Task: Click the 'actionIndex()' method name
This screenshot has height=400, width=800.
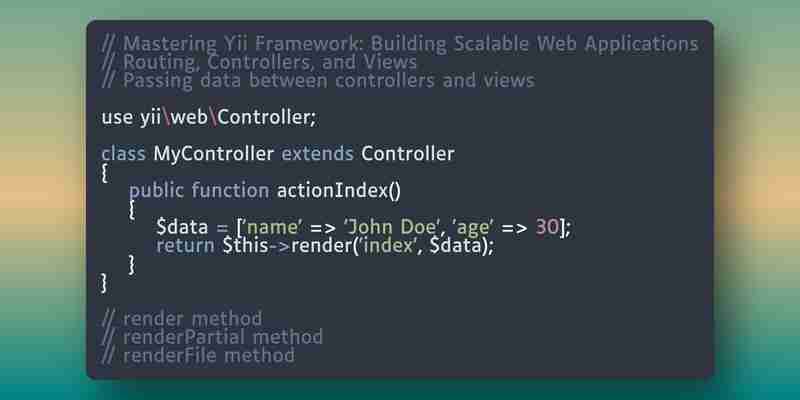Action: click(x=339, y=191)
